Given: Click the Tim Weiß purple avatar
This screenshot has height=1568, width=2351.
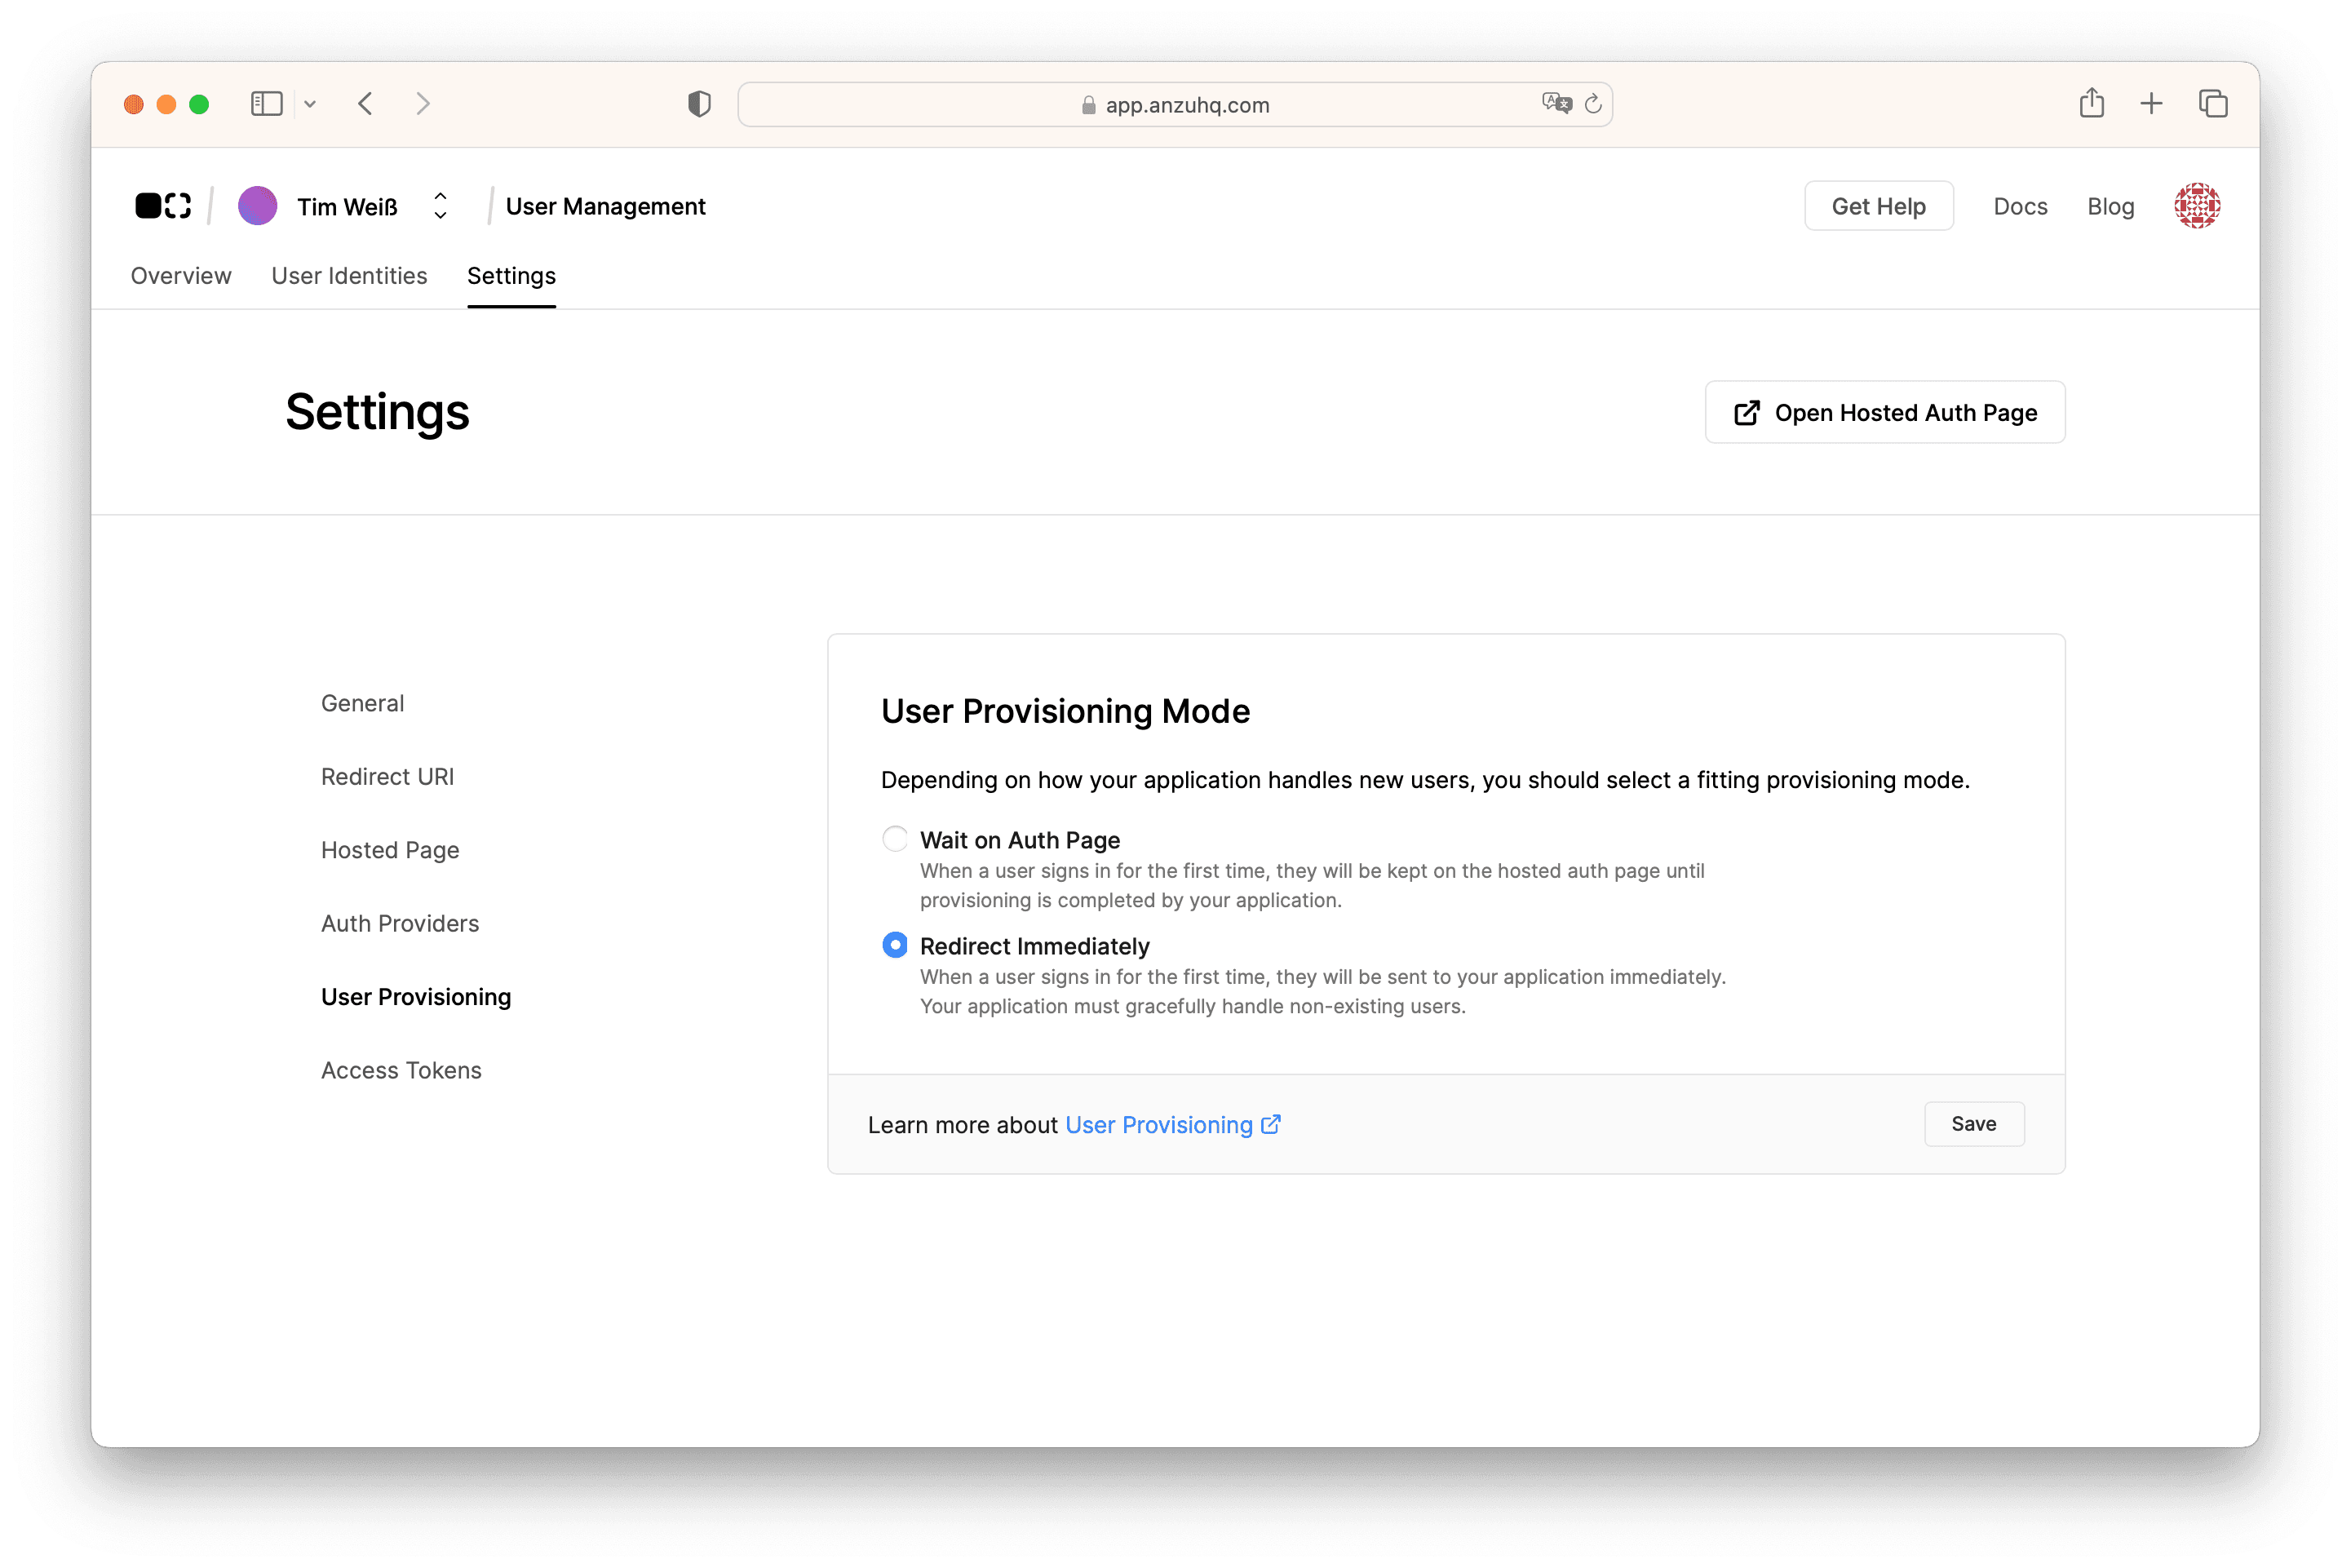Looking at the screenshot, I should tap(258, 206).
